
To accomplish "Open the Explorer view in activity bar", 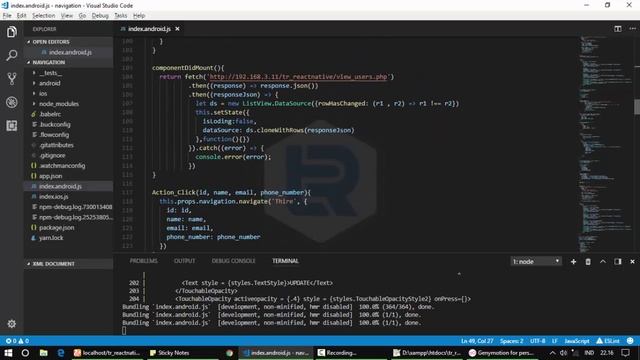I will click(11, 31).
